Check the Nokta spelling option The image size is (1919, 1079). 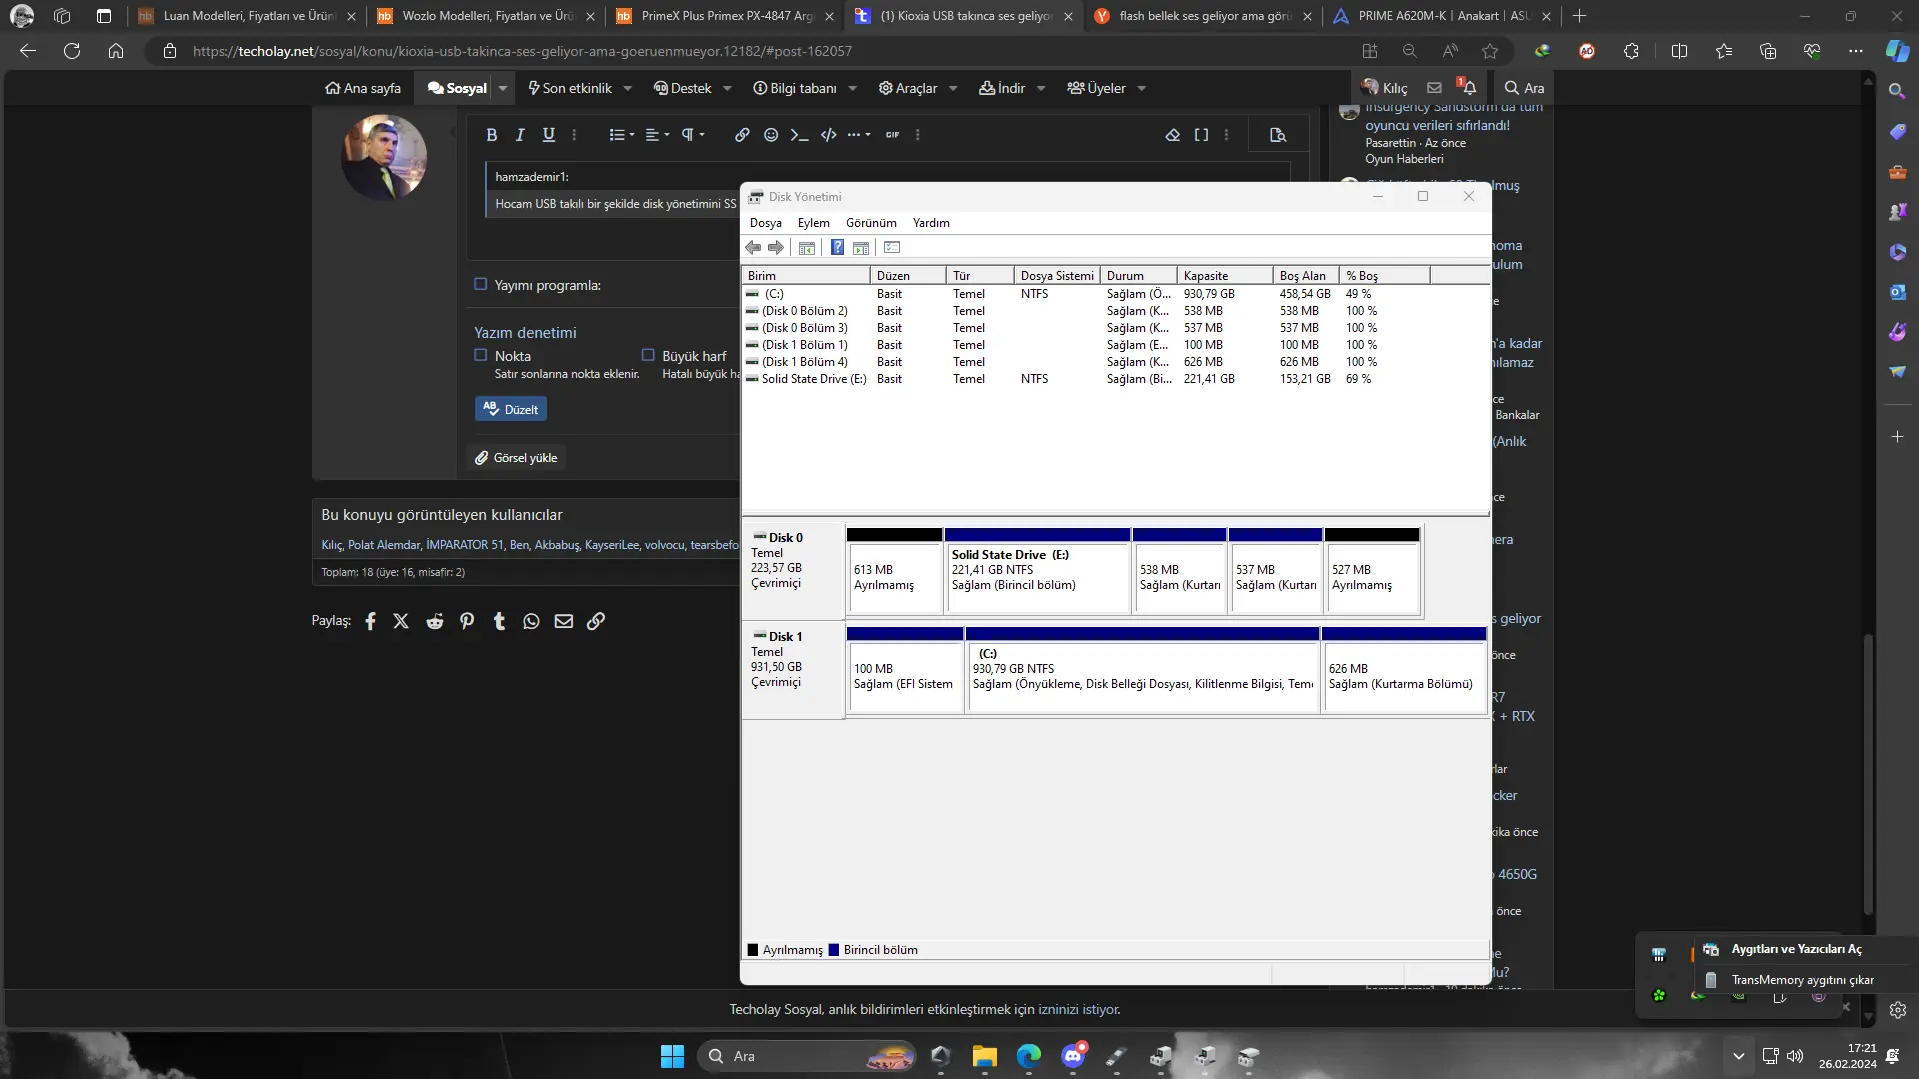tap(481, 355)
